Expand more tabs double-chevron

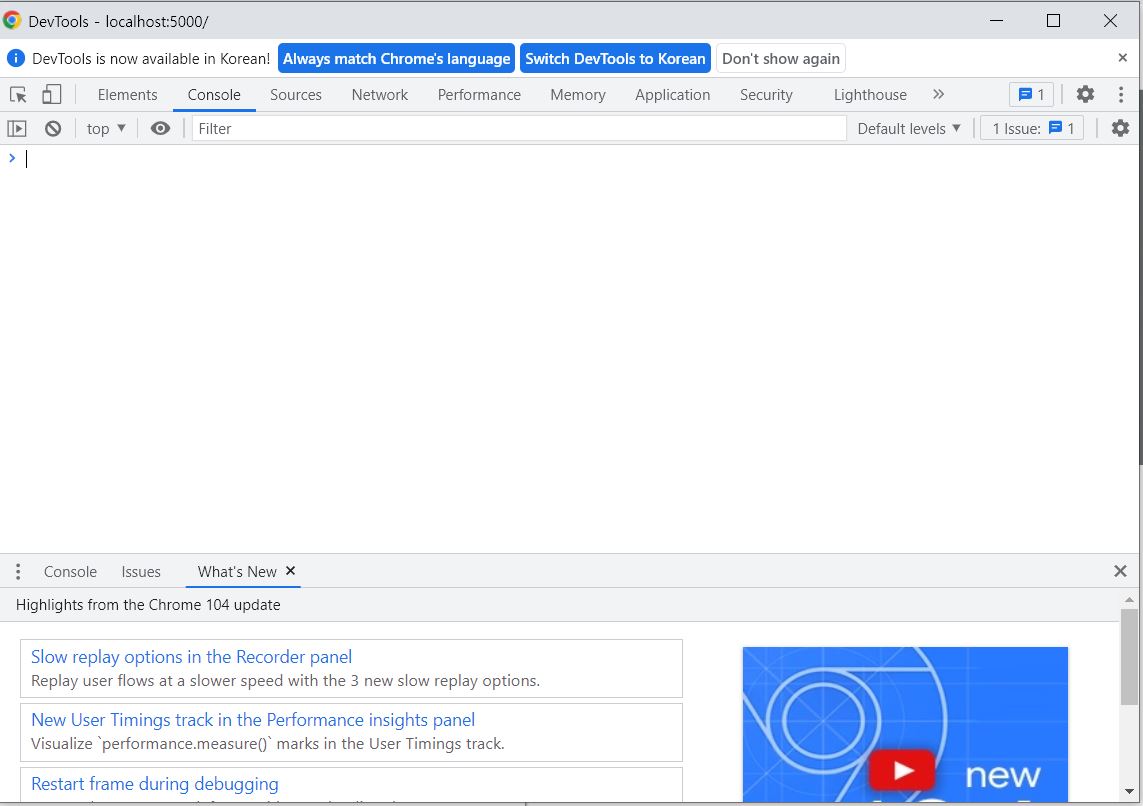point(938,94)
